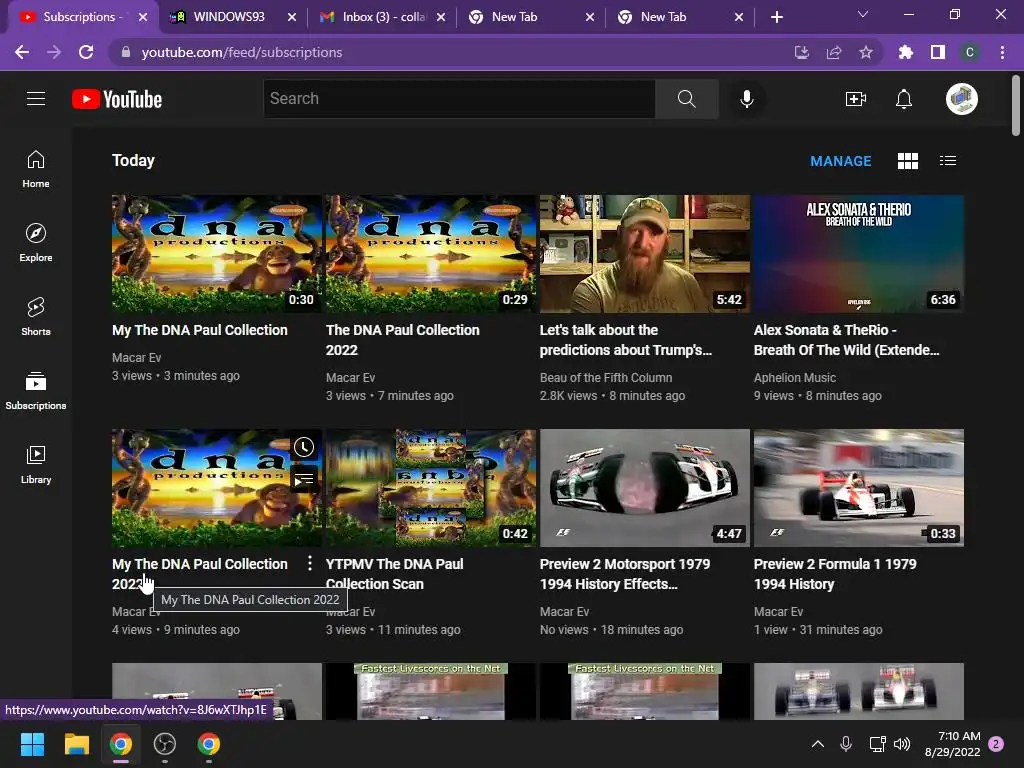1024x768 pixels.
Task: Bookmark this tab with star icon
Action: [x=866, y=52]
